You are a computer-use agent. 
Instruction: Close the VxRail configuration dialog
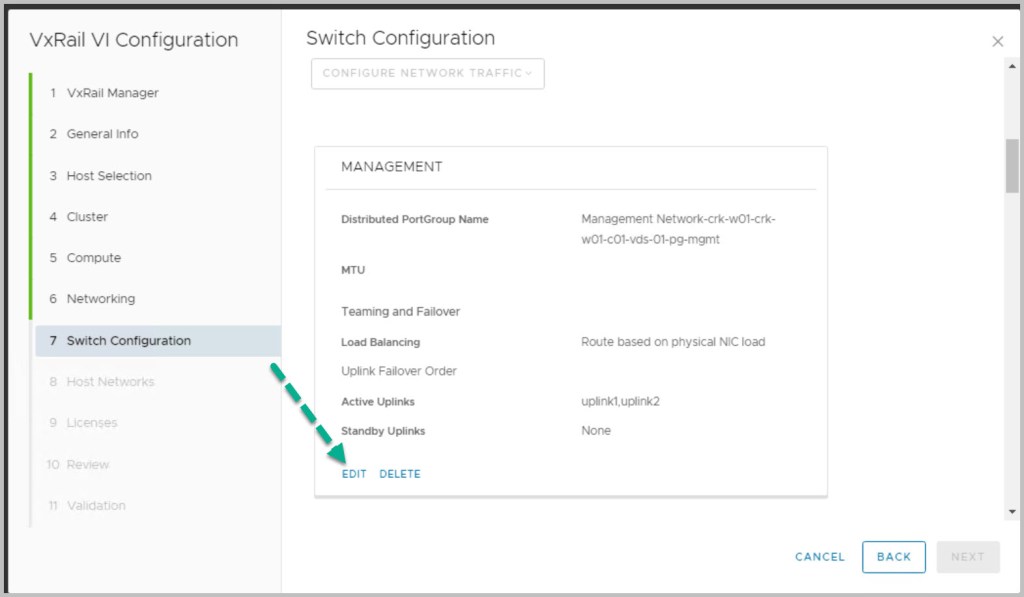pyautogui.click(x=997, y=42)
